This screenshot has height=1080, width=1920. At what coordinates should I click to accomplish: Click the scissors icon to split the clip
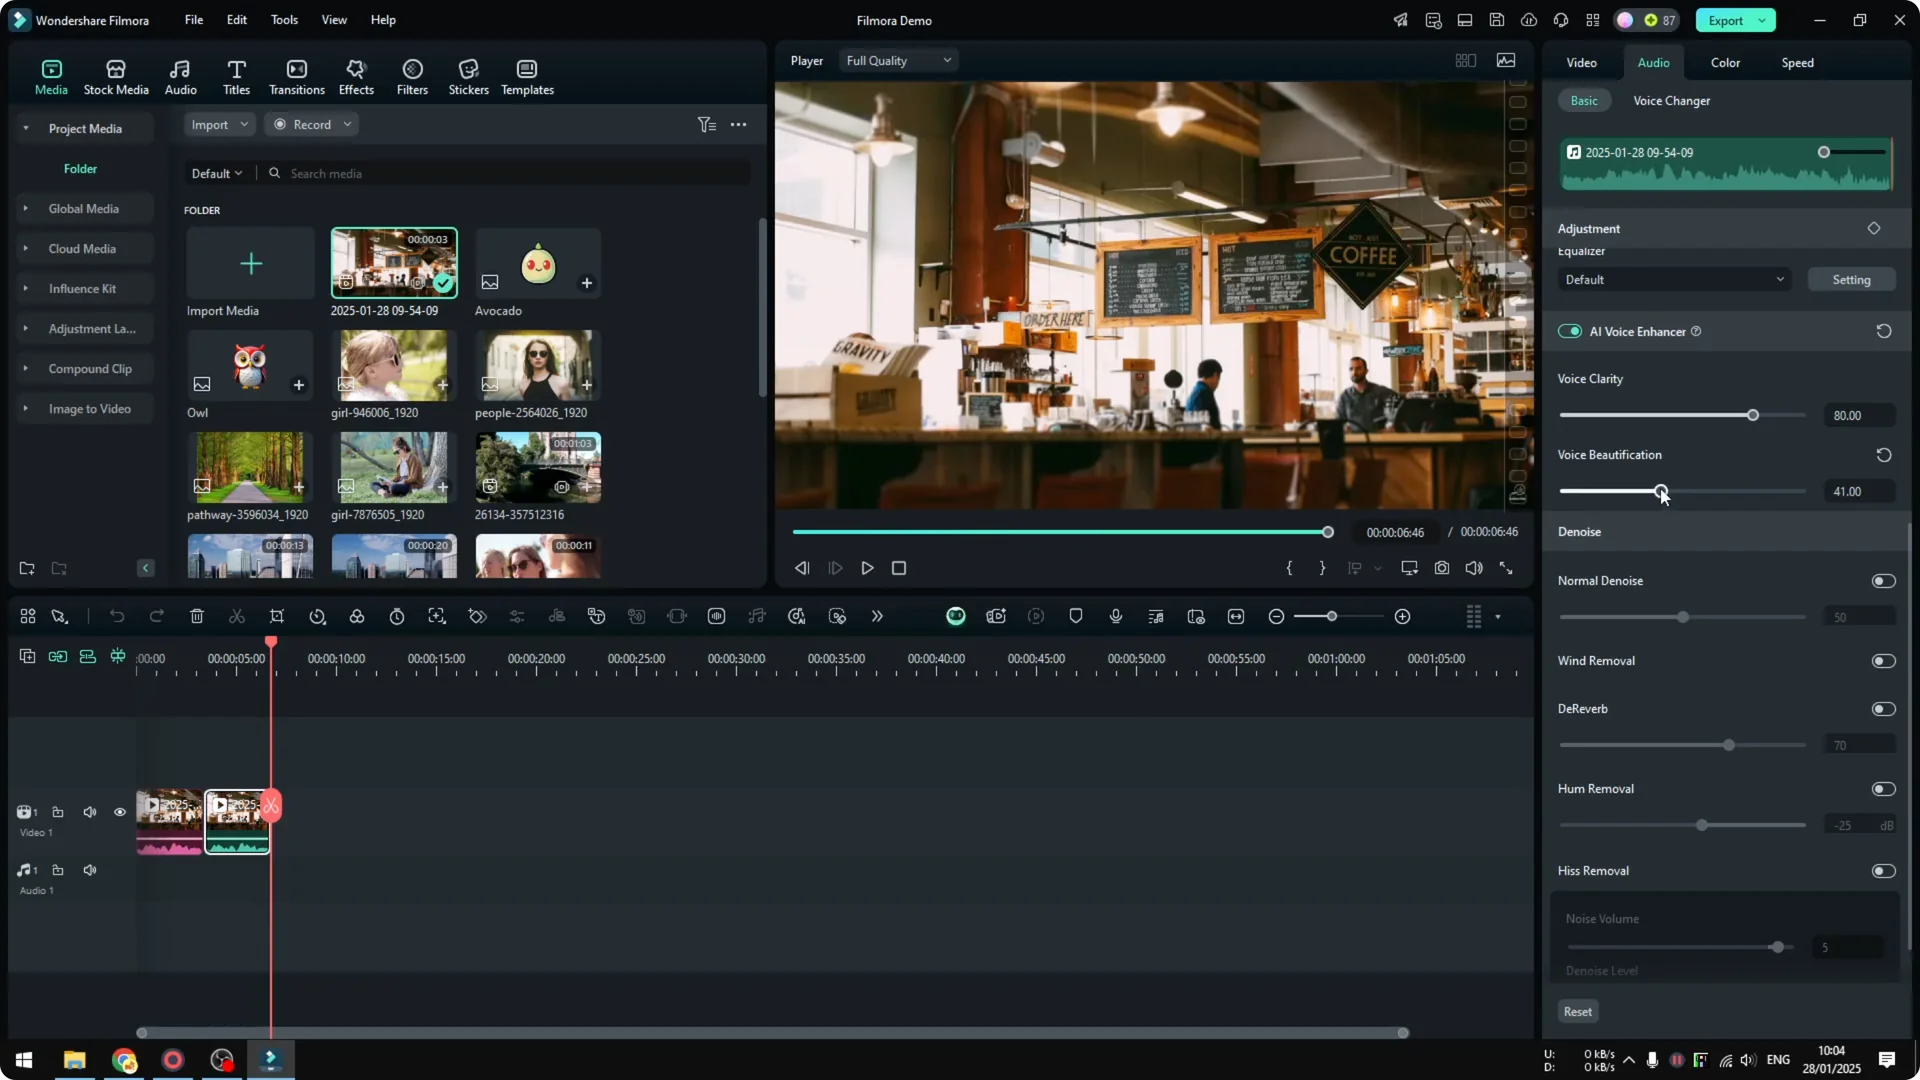237,616
